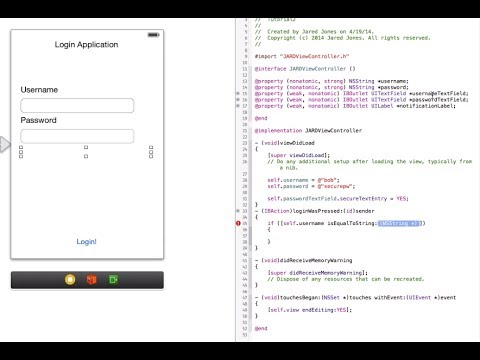Click the [super didReceiveMemoryWarning]; line
The image size is (480, 360).
[x=317, y=273]
